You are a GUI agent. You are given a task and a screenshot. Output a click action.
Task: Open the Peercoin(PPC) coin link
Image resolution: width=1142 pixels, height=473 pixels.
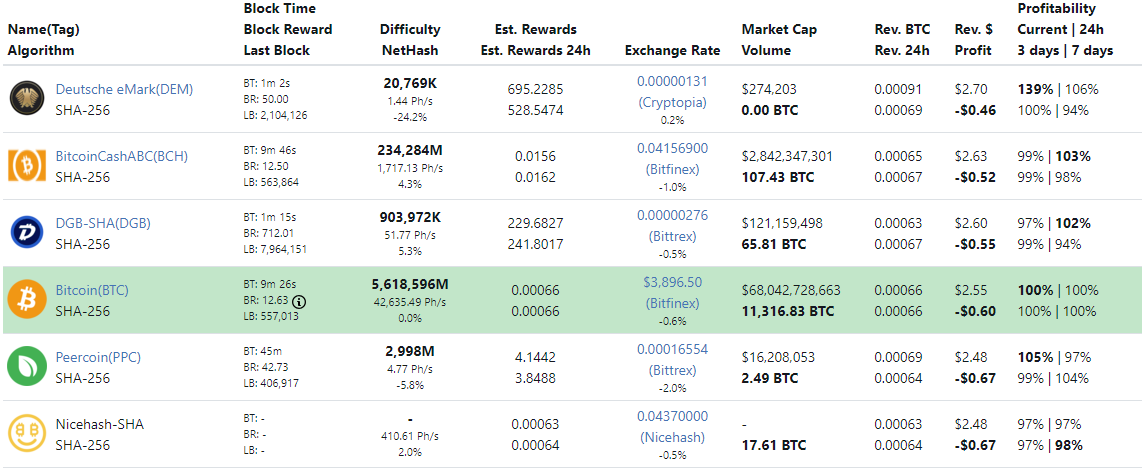click(98, 357)
